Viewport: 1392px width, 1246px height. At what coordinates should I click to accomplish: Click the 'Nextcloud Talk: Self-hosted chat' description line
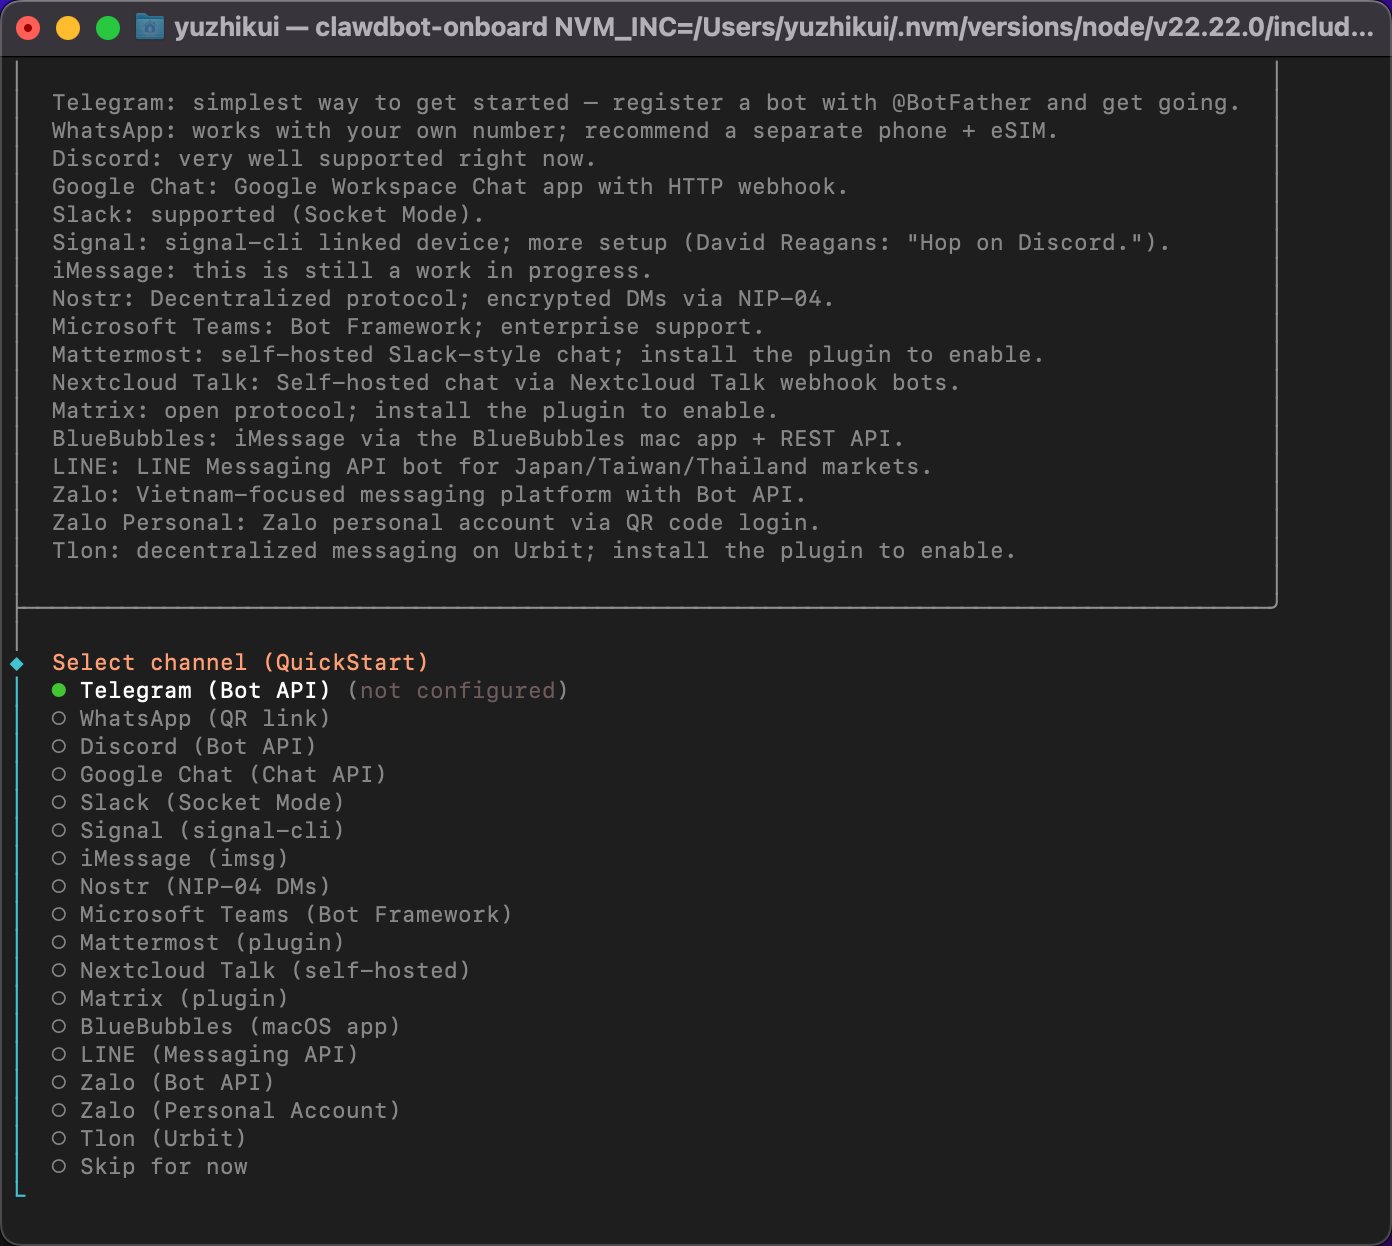pyautogui.click(x=506, y=383)
